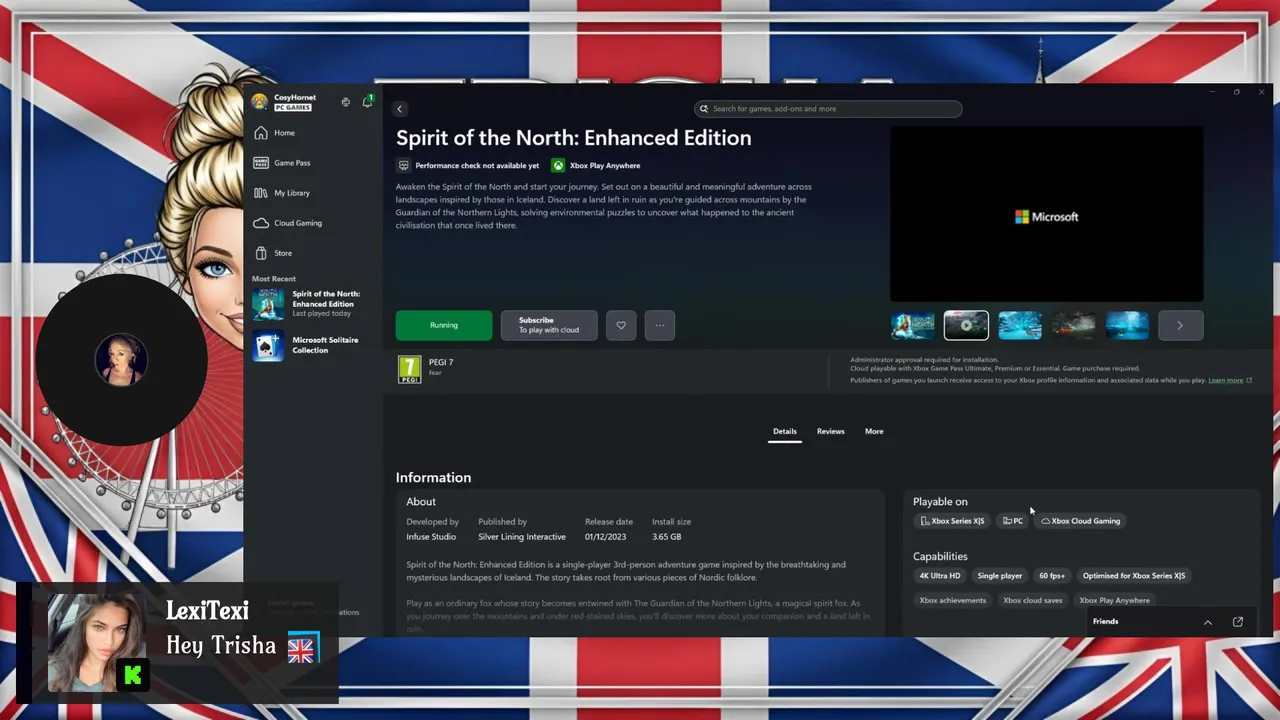
Task: Click the 4K Ultra HD capability chip
Action: (940, 576)
